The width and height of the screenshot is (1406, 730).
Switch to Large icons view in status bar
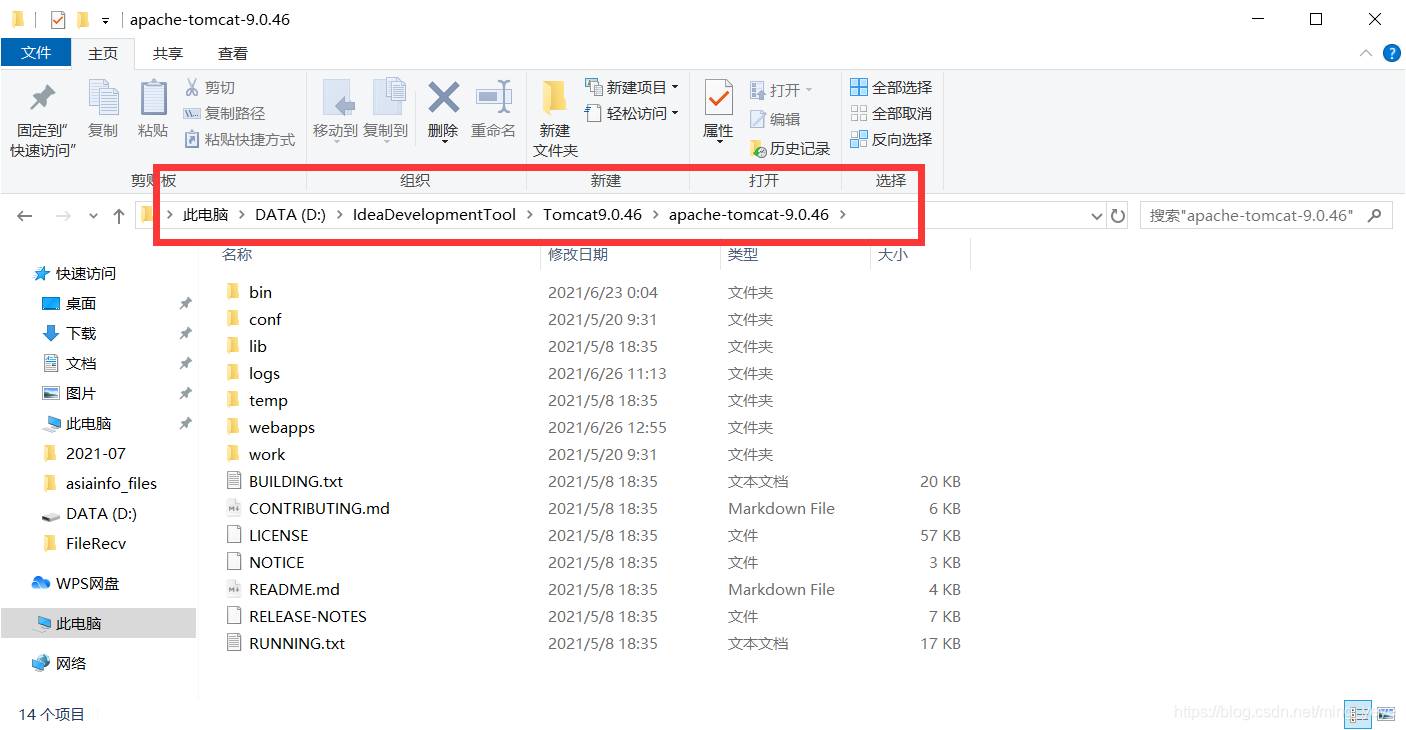[x=1385, y=713]
